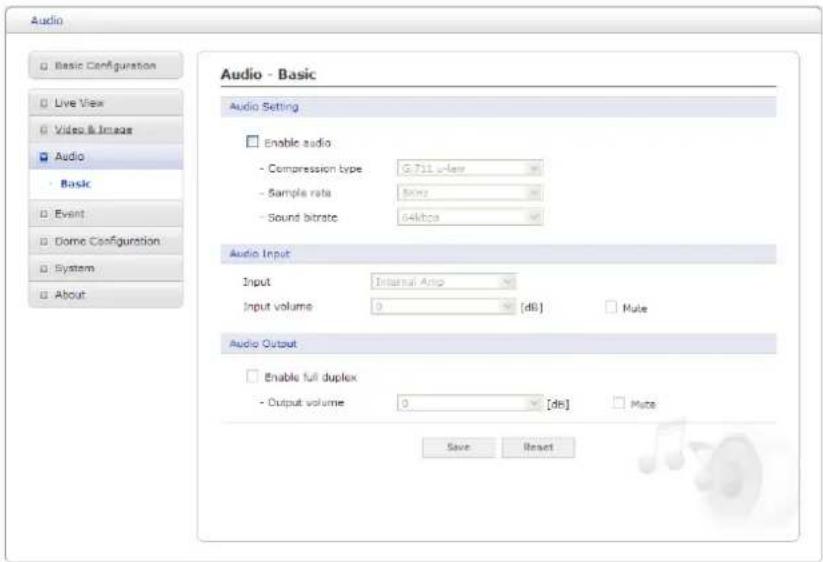This screenshot has height=562, width=823.
Task: Click the Enable audio label text
Action: 297,143
